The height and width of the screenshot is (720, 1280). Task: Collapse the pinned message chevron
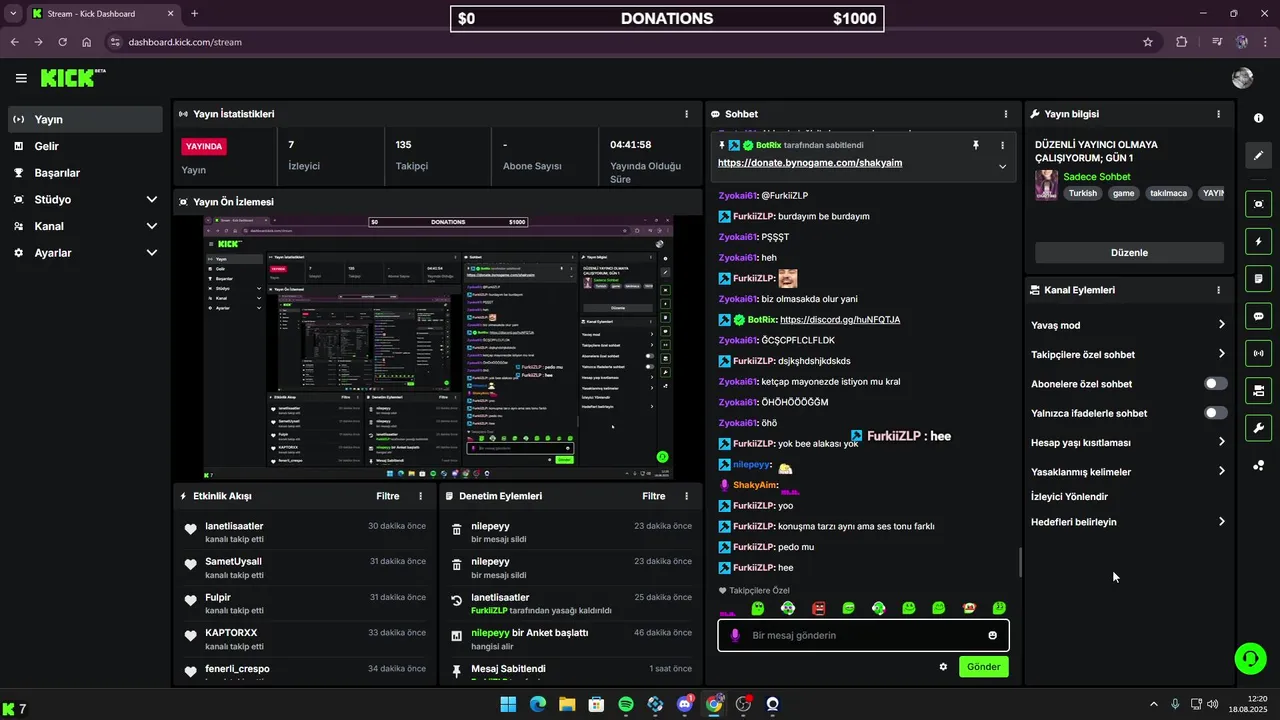pyautogui.click(x=1002, y=166)
